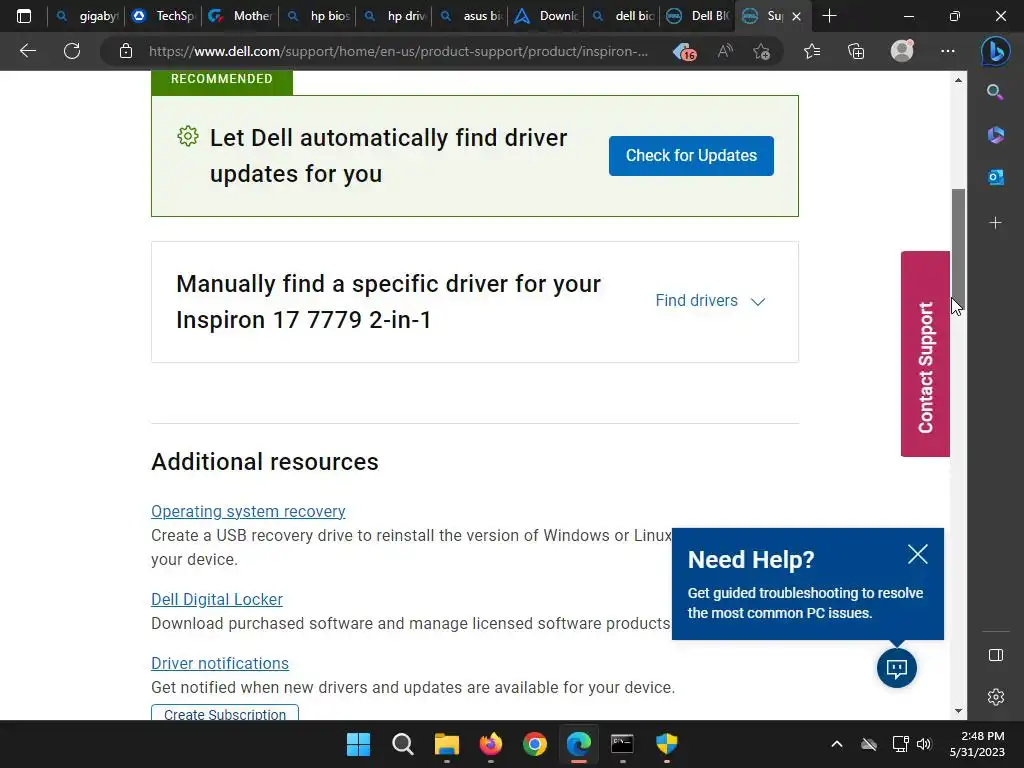Open the Contact Support side tab
Viewport: 1024px width, 768px height.
click(925, 354)
